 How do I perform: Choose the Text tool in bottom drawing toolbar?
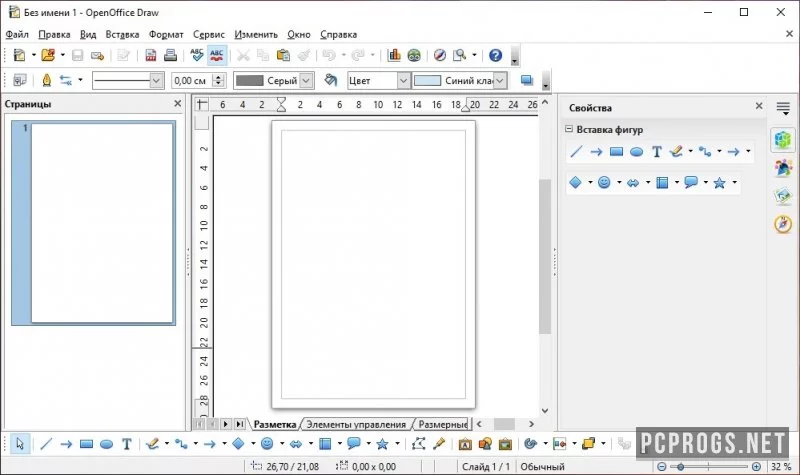(127, 444)
